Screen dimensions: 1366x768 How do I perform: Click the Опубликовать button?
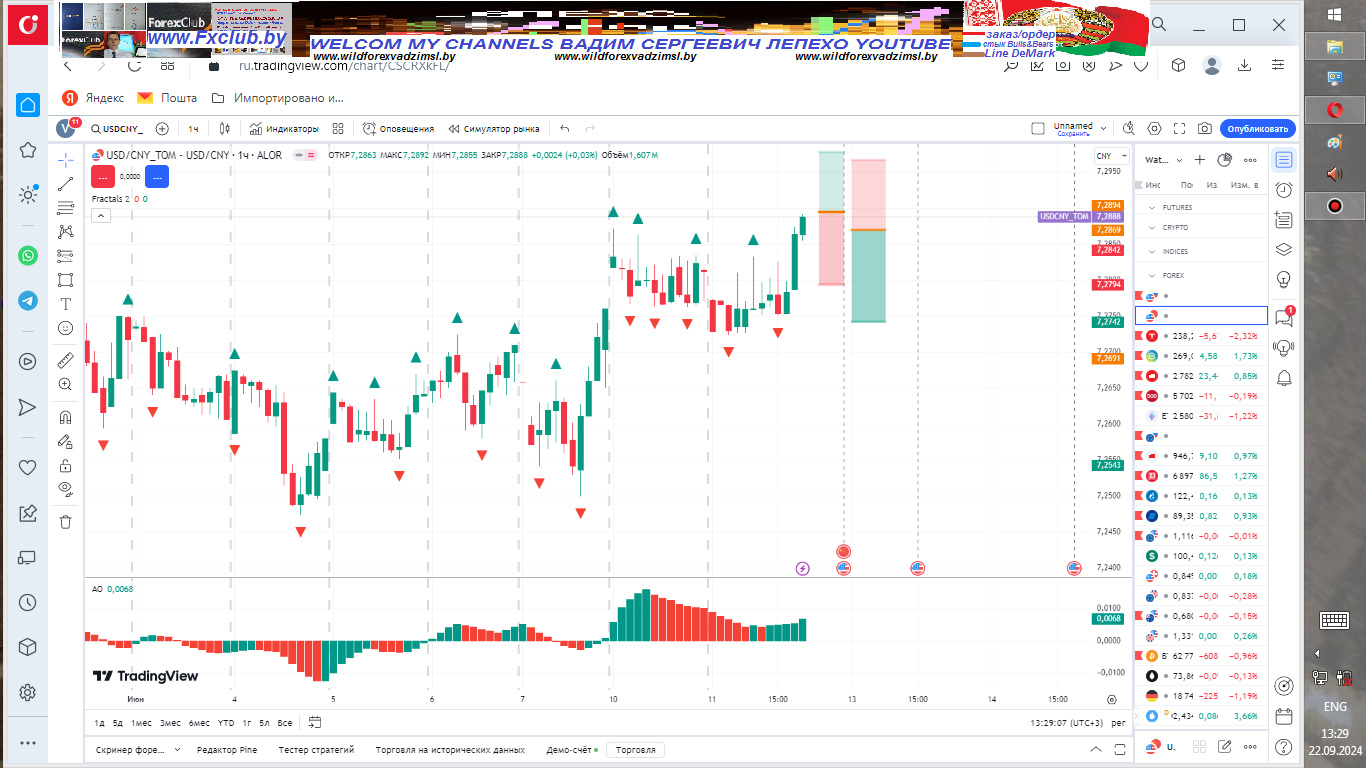(x=1258, y=129)
